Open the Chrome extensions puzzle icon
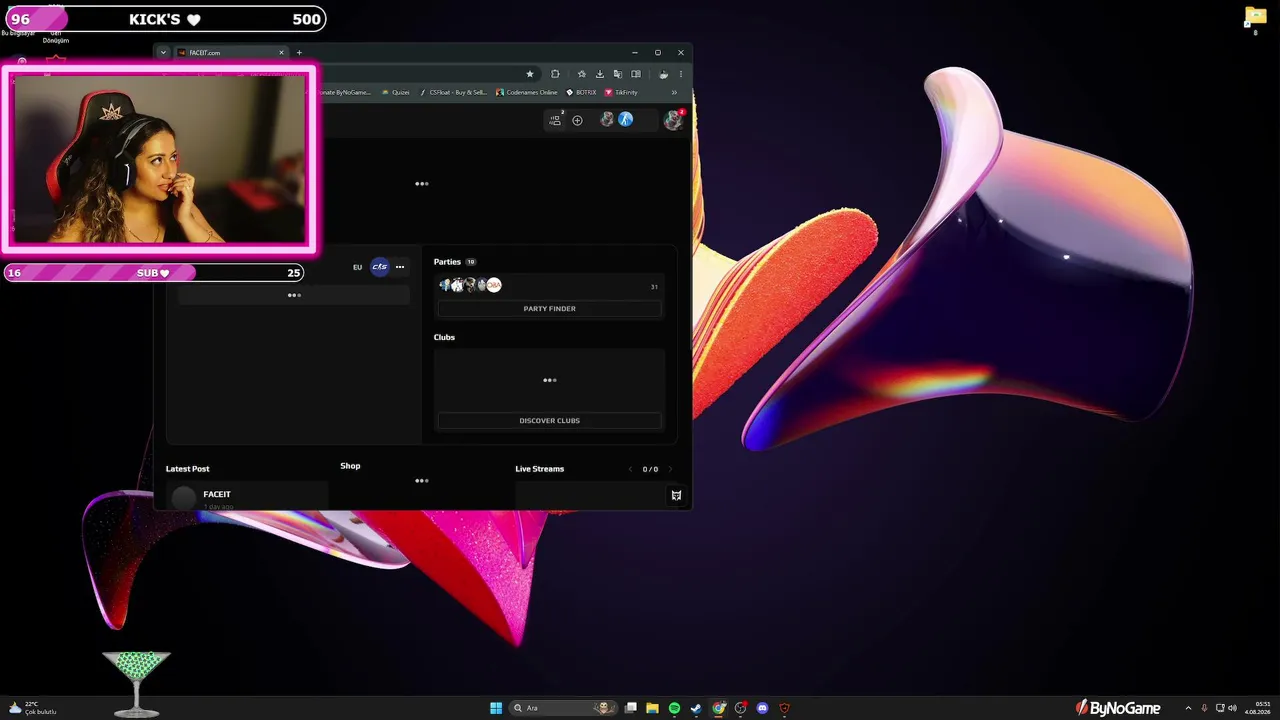This screenshot has width=1280, height=720. tap(555, 74)
